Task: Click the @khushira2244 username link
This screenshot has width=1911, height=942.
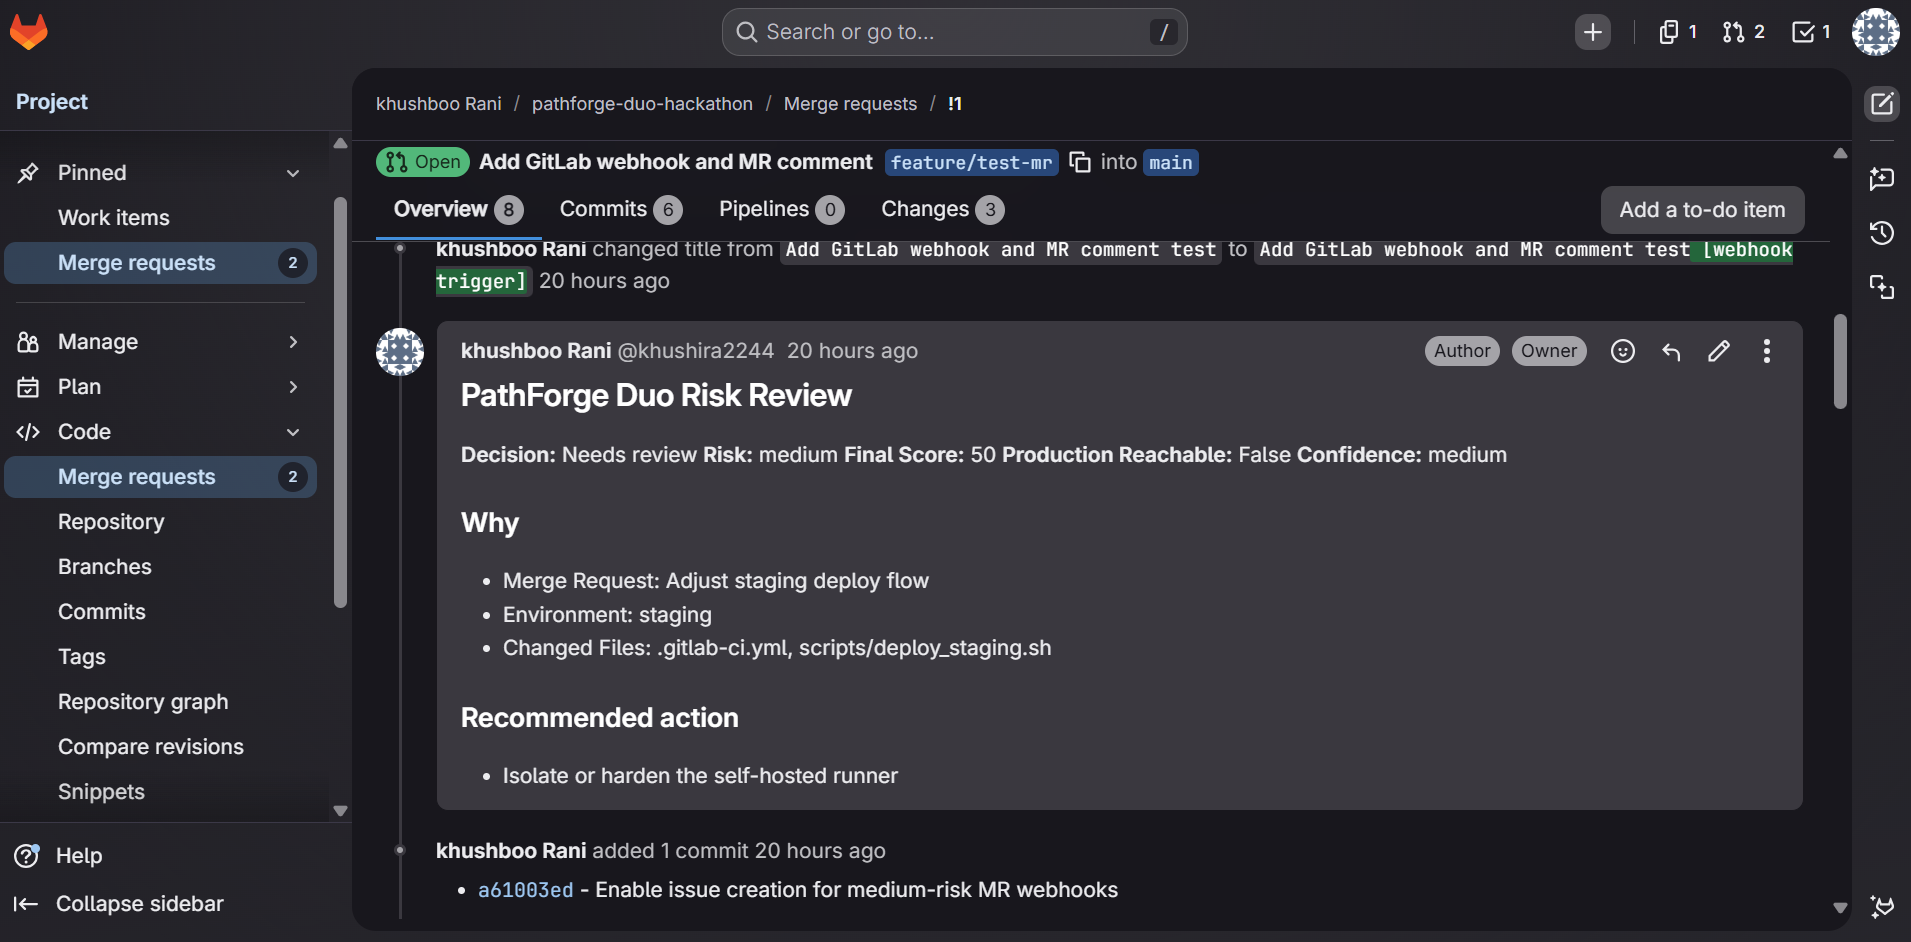Action: click(x=696, y=351)
